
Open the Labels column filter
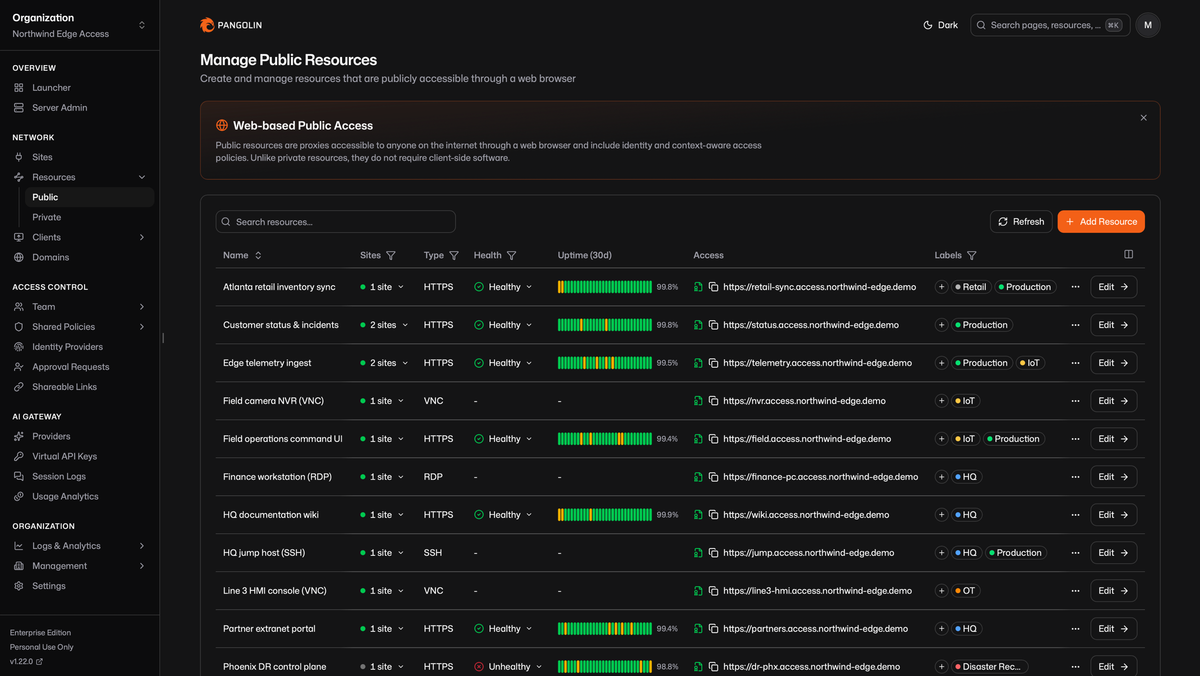coord(972,255)
